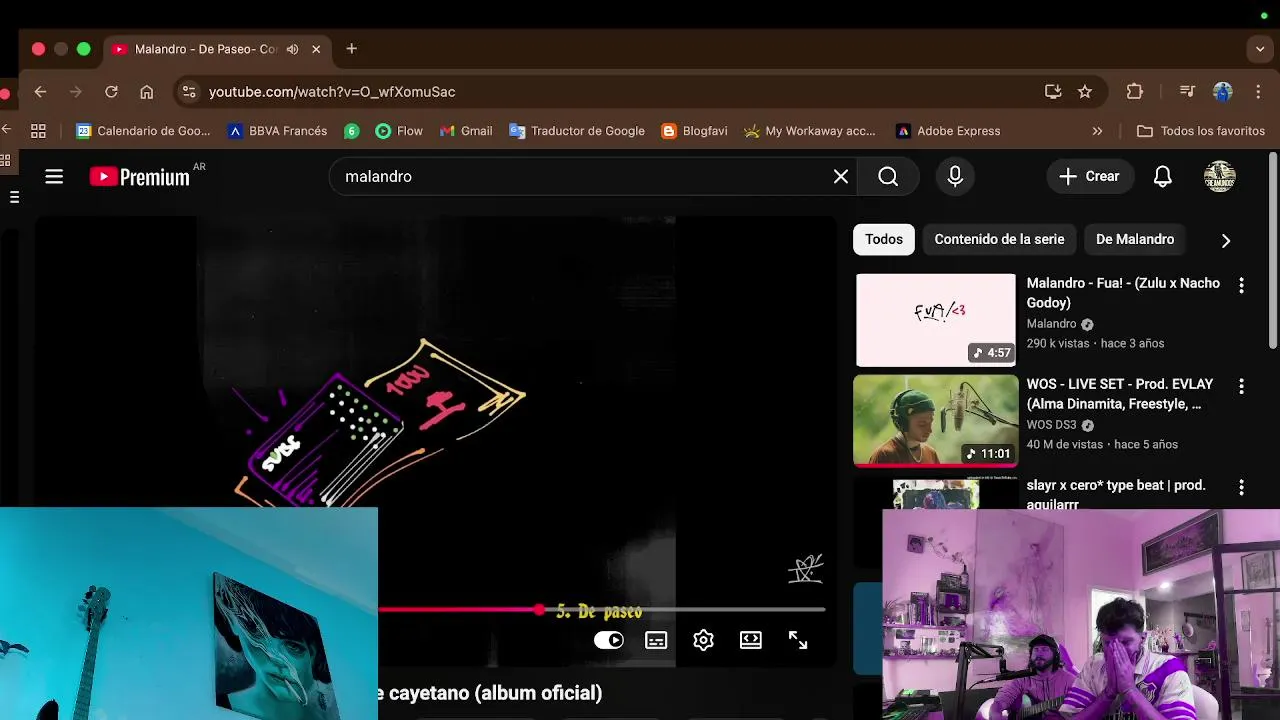The image size is (1280, 720).
Task: Go to WOS DS3 channel name
Action: (x=1051, y=425)
